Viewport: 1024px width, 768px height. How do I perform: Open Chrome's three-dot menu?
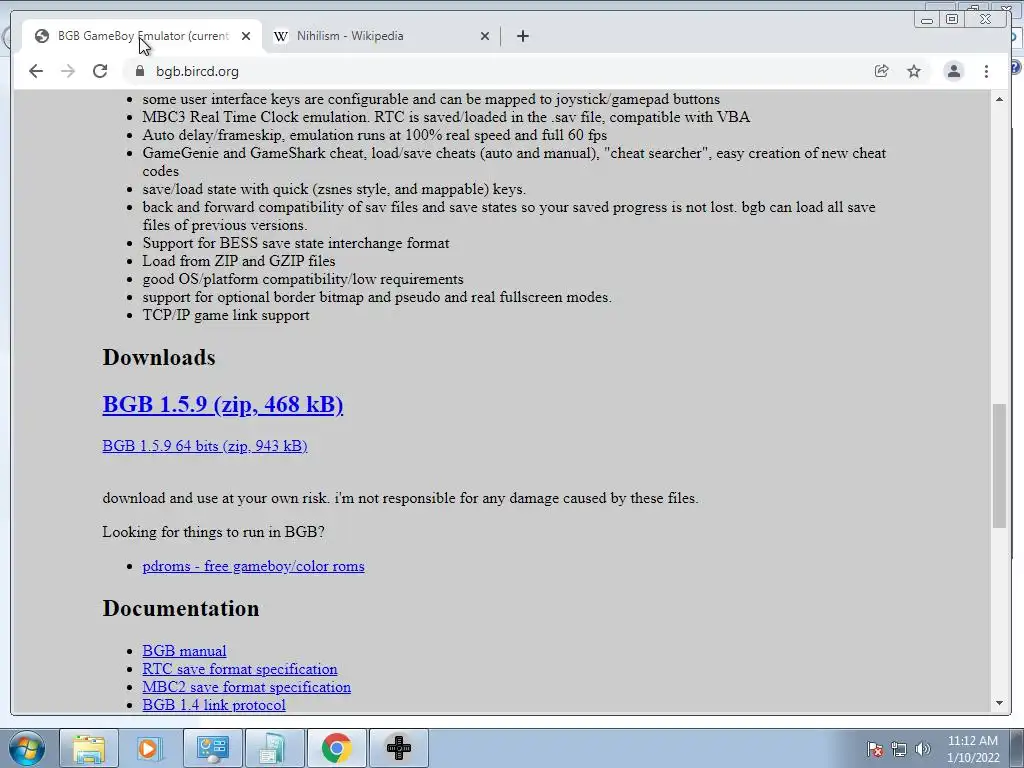tap(986, 71)
